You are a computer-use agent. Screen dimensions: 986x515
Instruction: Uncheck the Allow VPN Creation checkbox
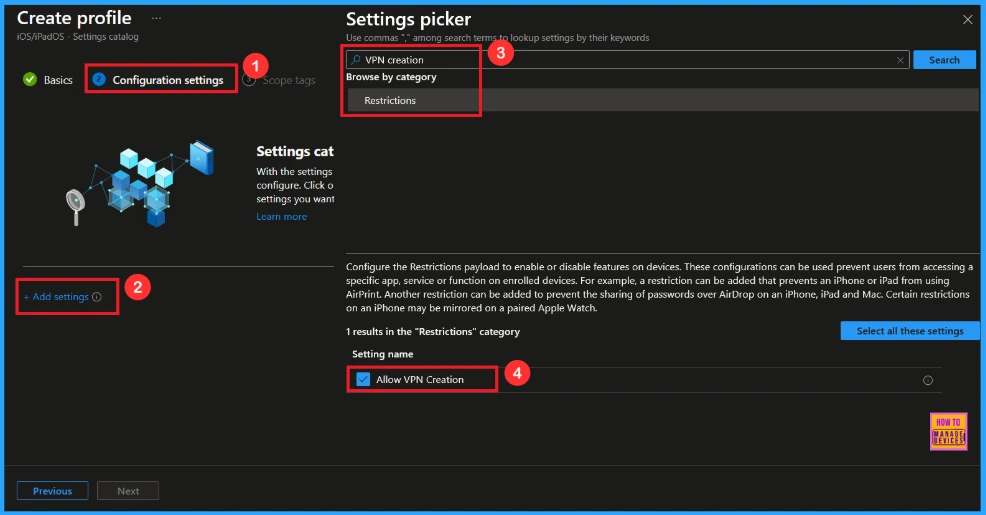[363, 379]
